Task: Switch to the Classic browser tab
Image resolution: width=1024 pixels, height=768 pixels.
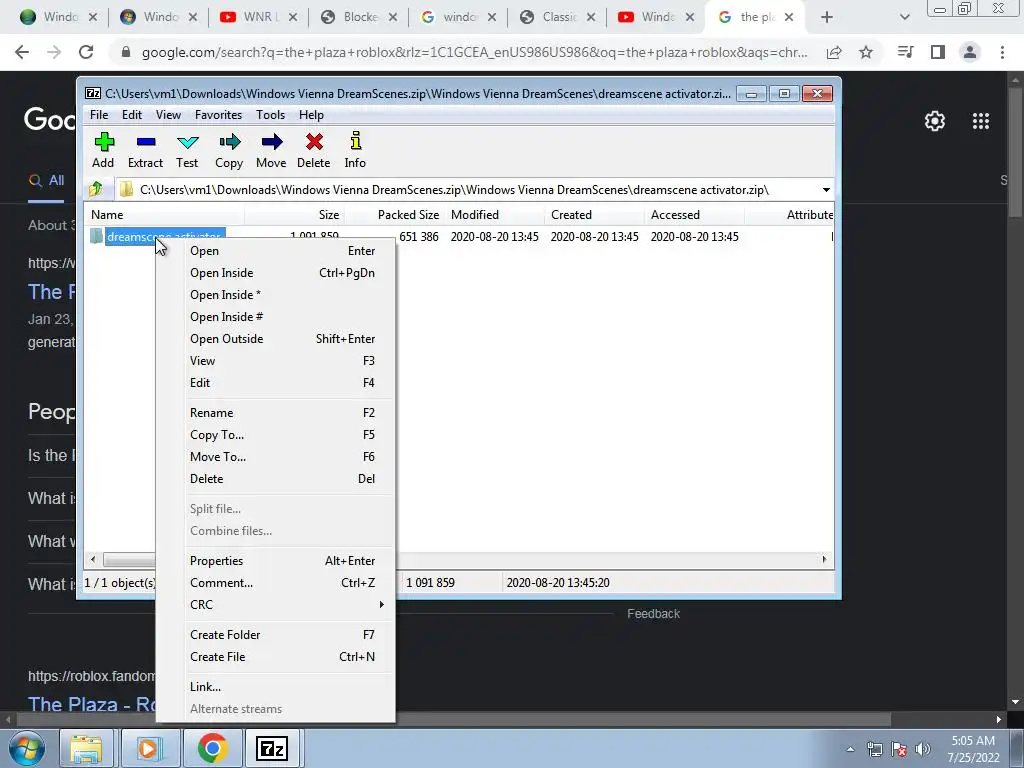Action: click(x=558, y=17)
